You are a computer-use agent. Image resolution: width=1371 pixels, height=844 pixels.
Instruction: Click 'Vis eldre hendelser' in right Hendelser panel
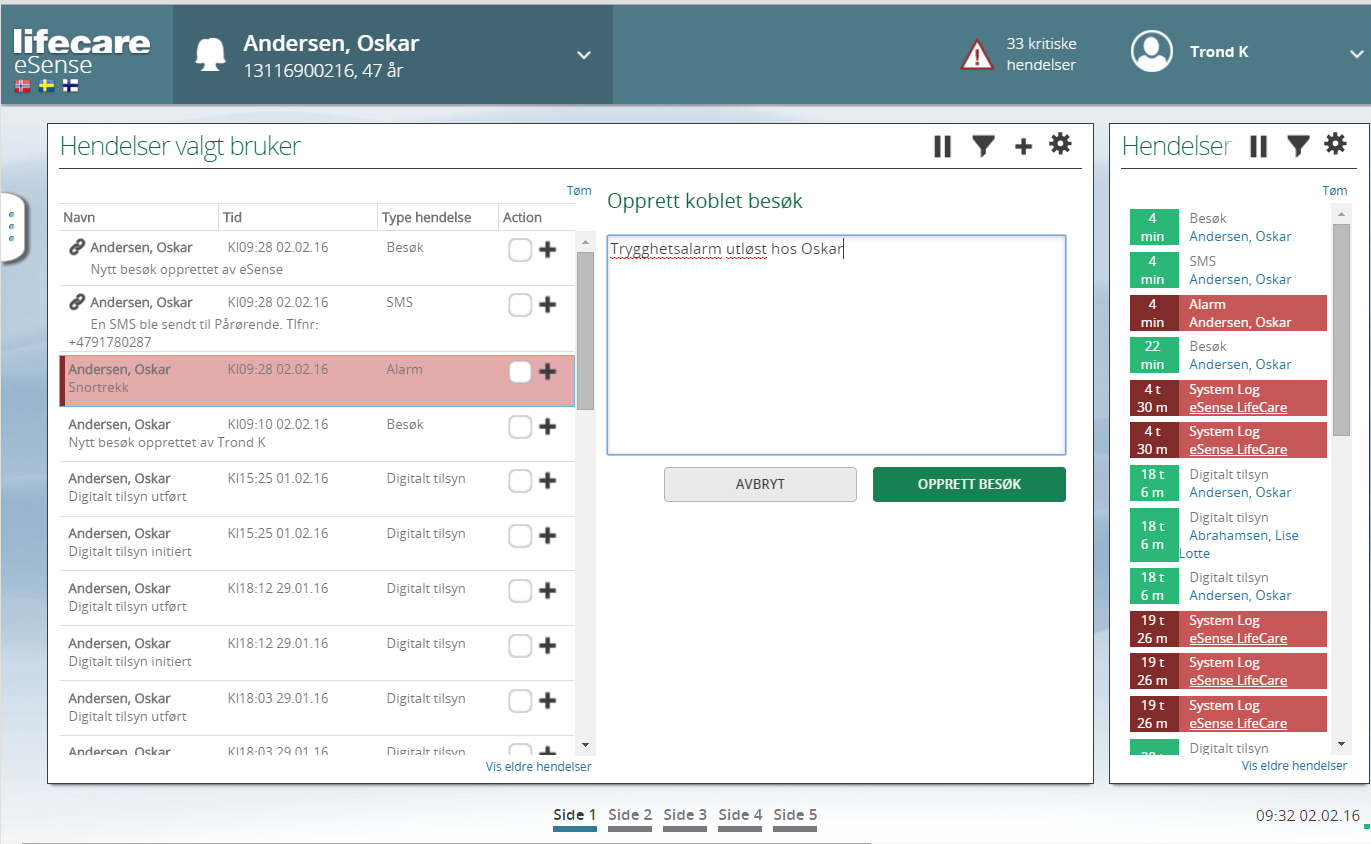(x=1294, y=765)
